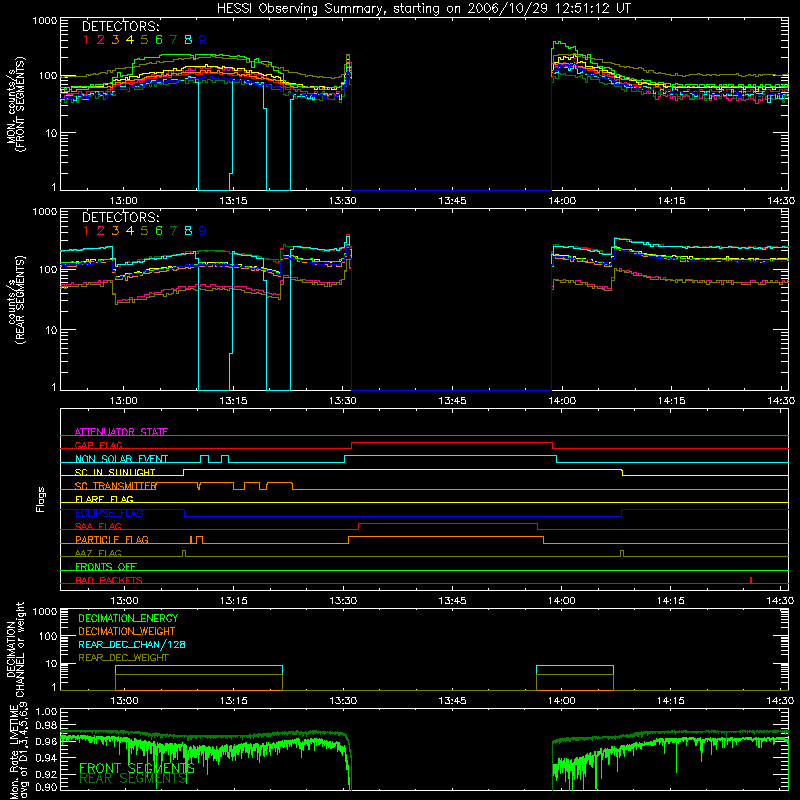Click green detector "6" in rear segments legend
The image size is (800, 800).
pyautogui.click(x=159, y=231)
